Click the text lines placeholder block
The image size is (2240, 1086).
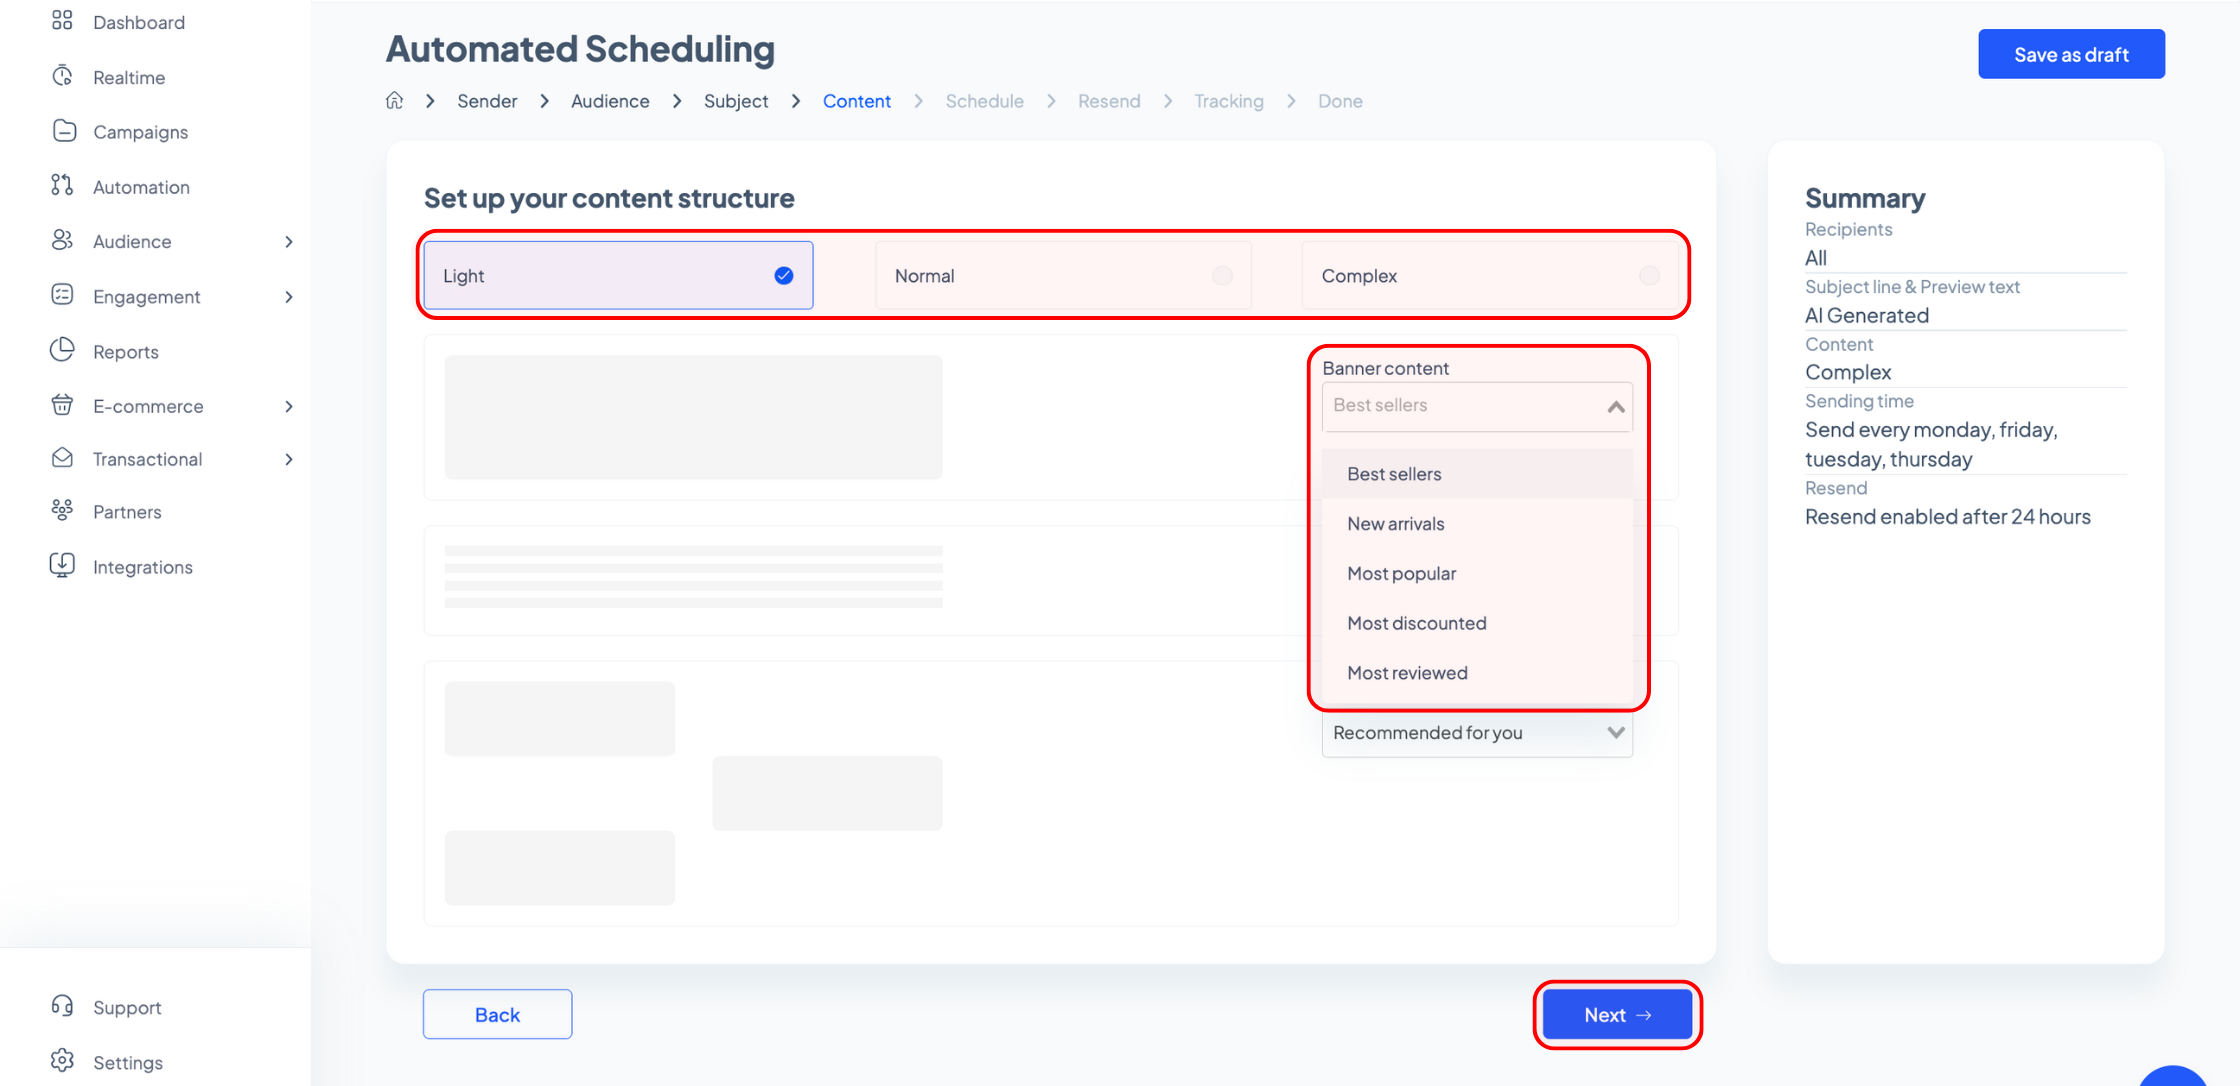coord(693,577)
